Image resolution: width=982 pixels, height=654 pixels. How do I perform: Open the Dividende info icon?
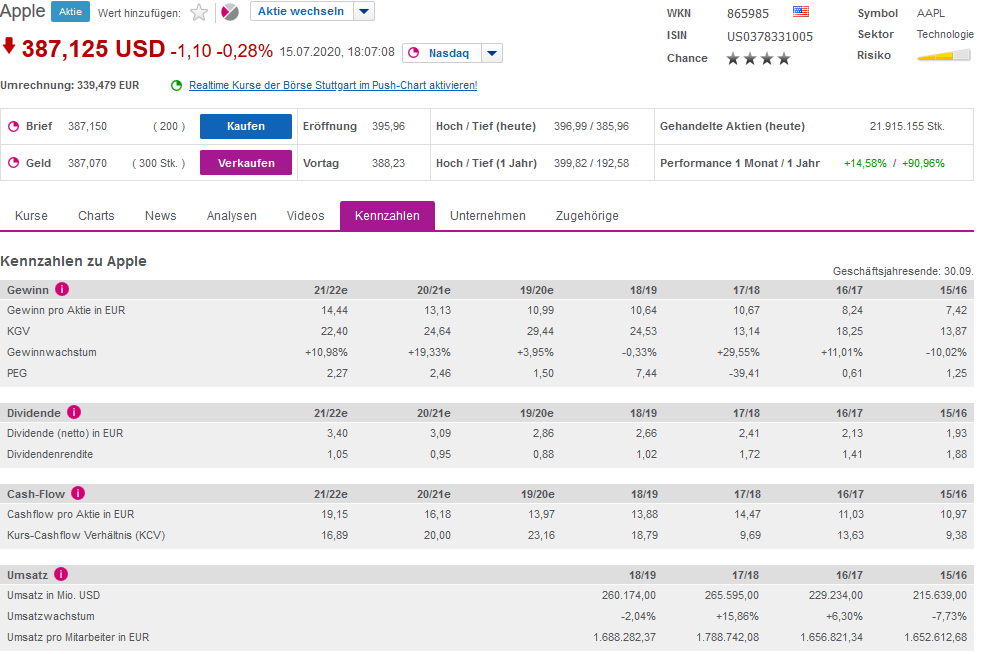(74, 412)
